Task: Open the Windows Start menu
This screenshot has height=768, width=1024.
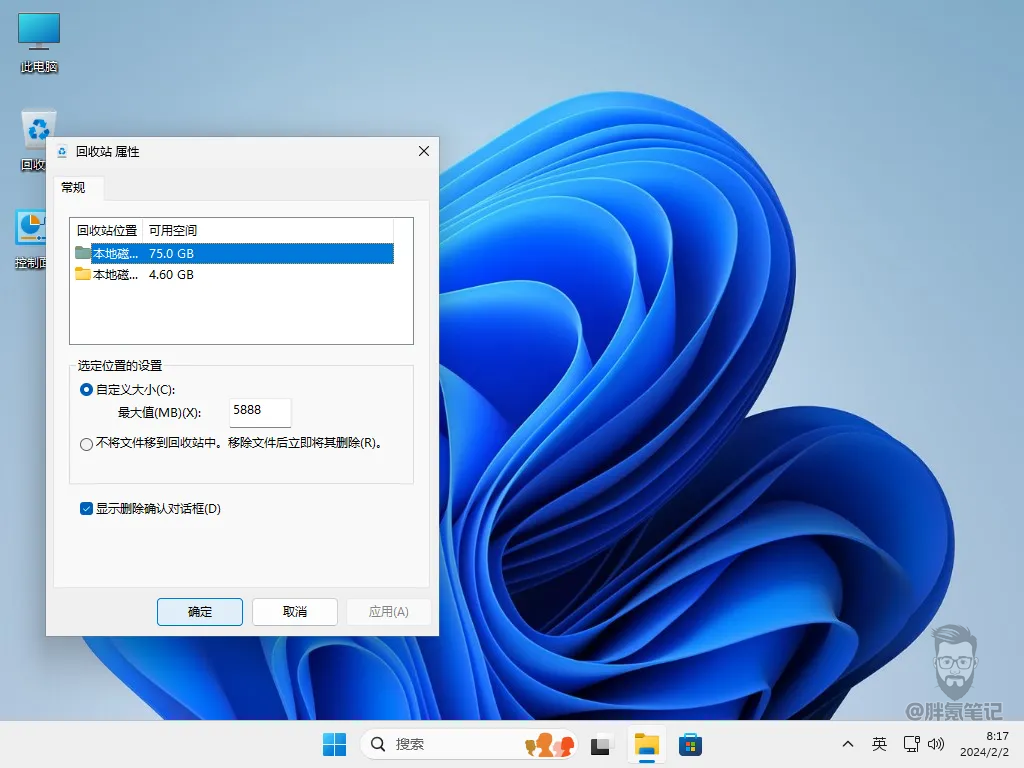Action: point(334,744)
